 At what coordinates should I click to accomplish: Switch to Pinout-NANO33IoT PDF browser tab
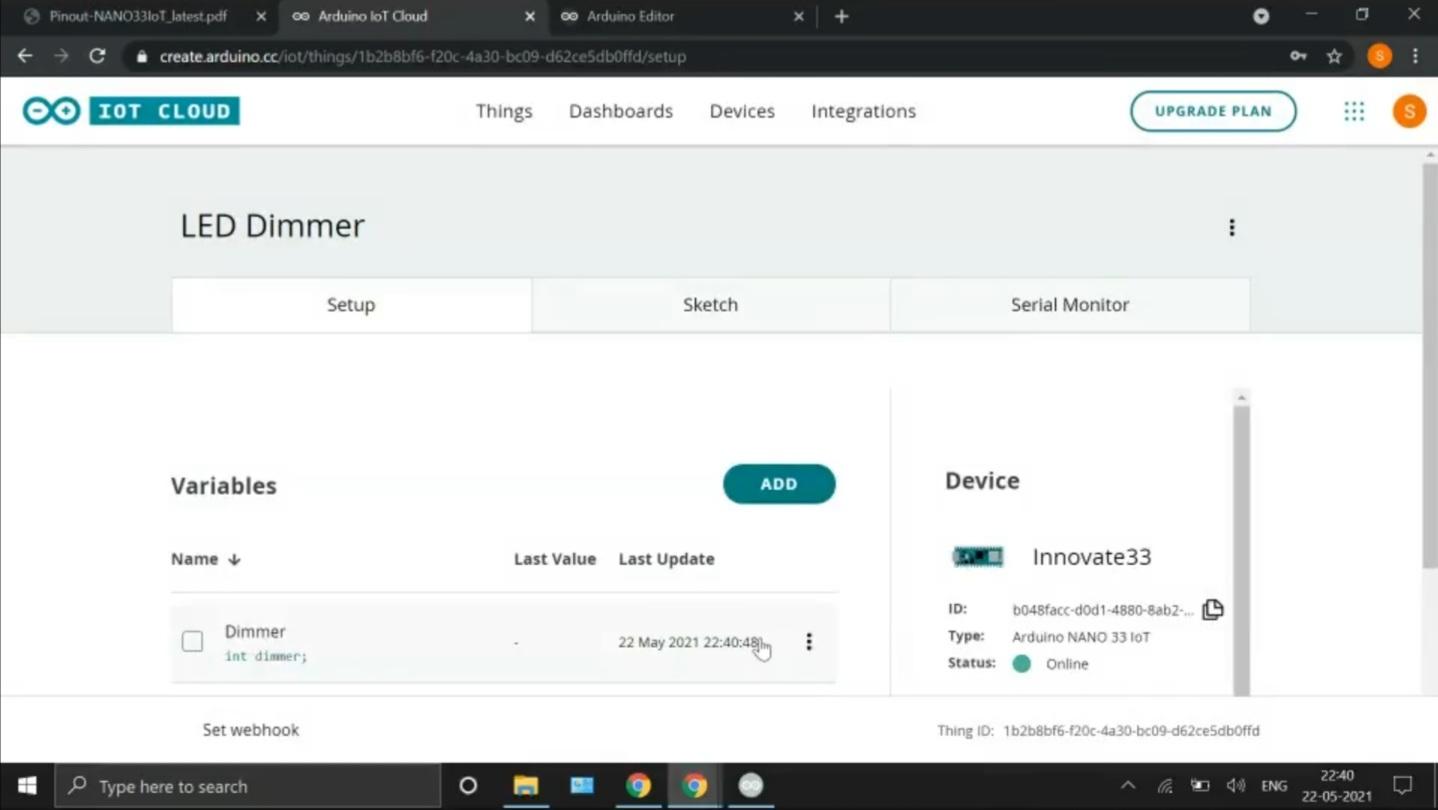pos(138,16)
